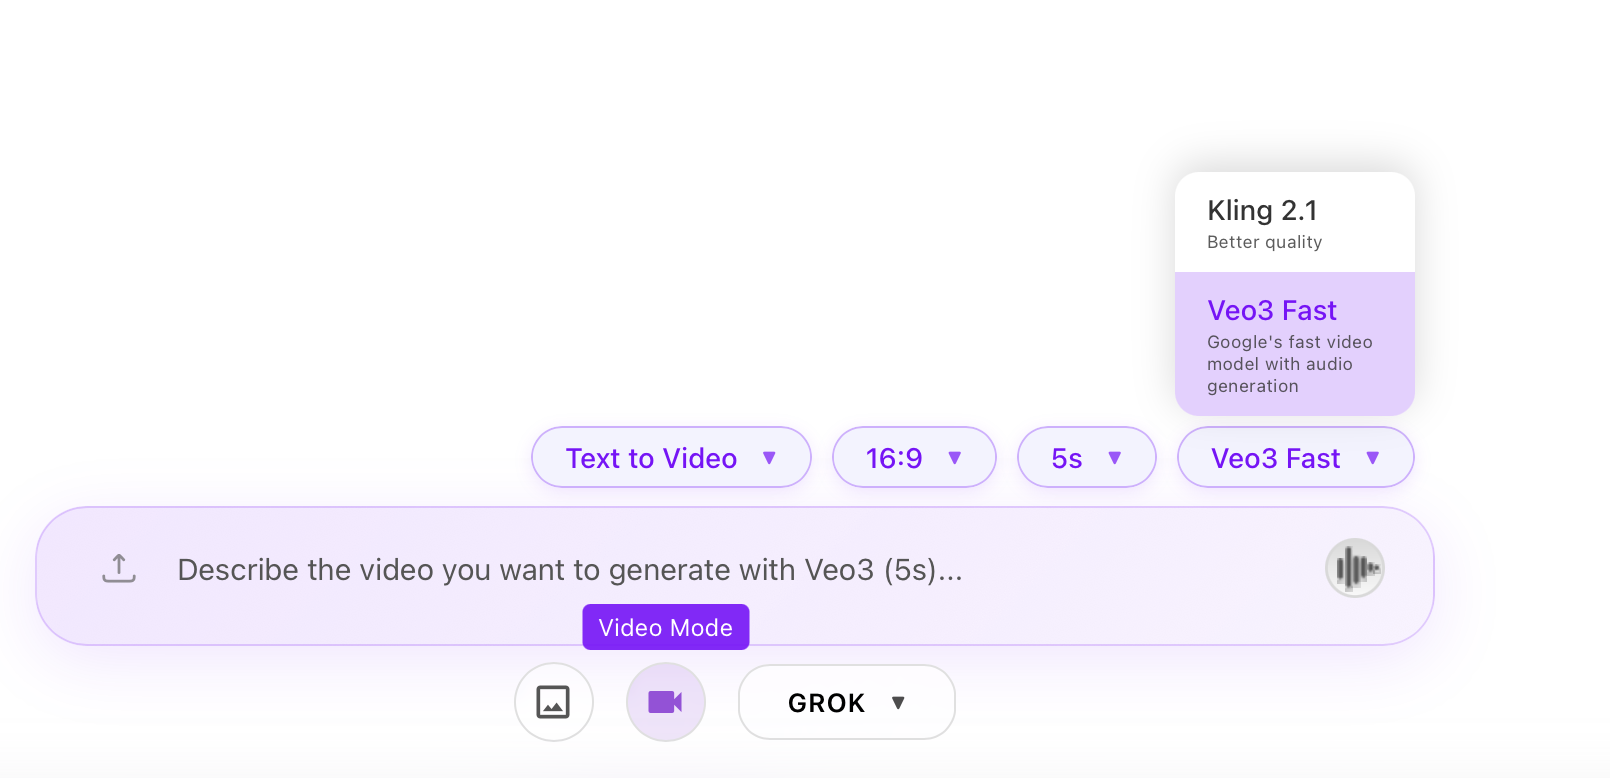The image size is (1610, 778).
Task: Select Kling 2.1 from the model list
Action: pos(1262,211)
